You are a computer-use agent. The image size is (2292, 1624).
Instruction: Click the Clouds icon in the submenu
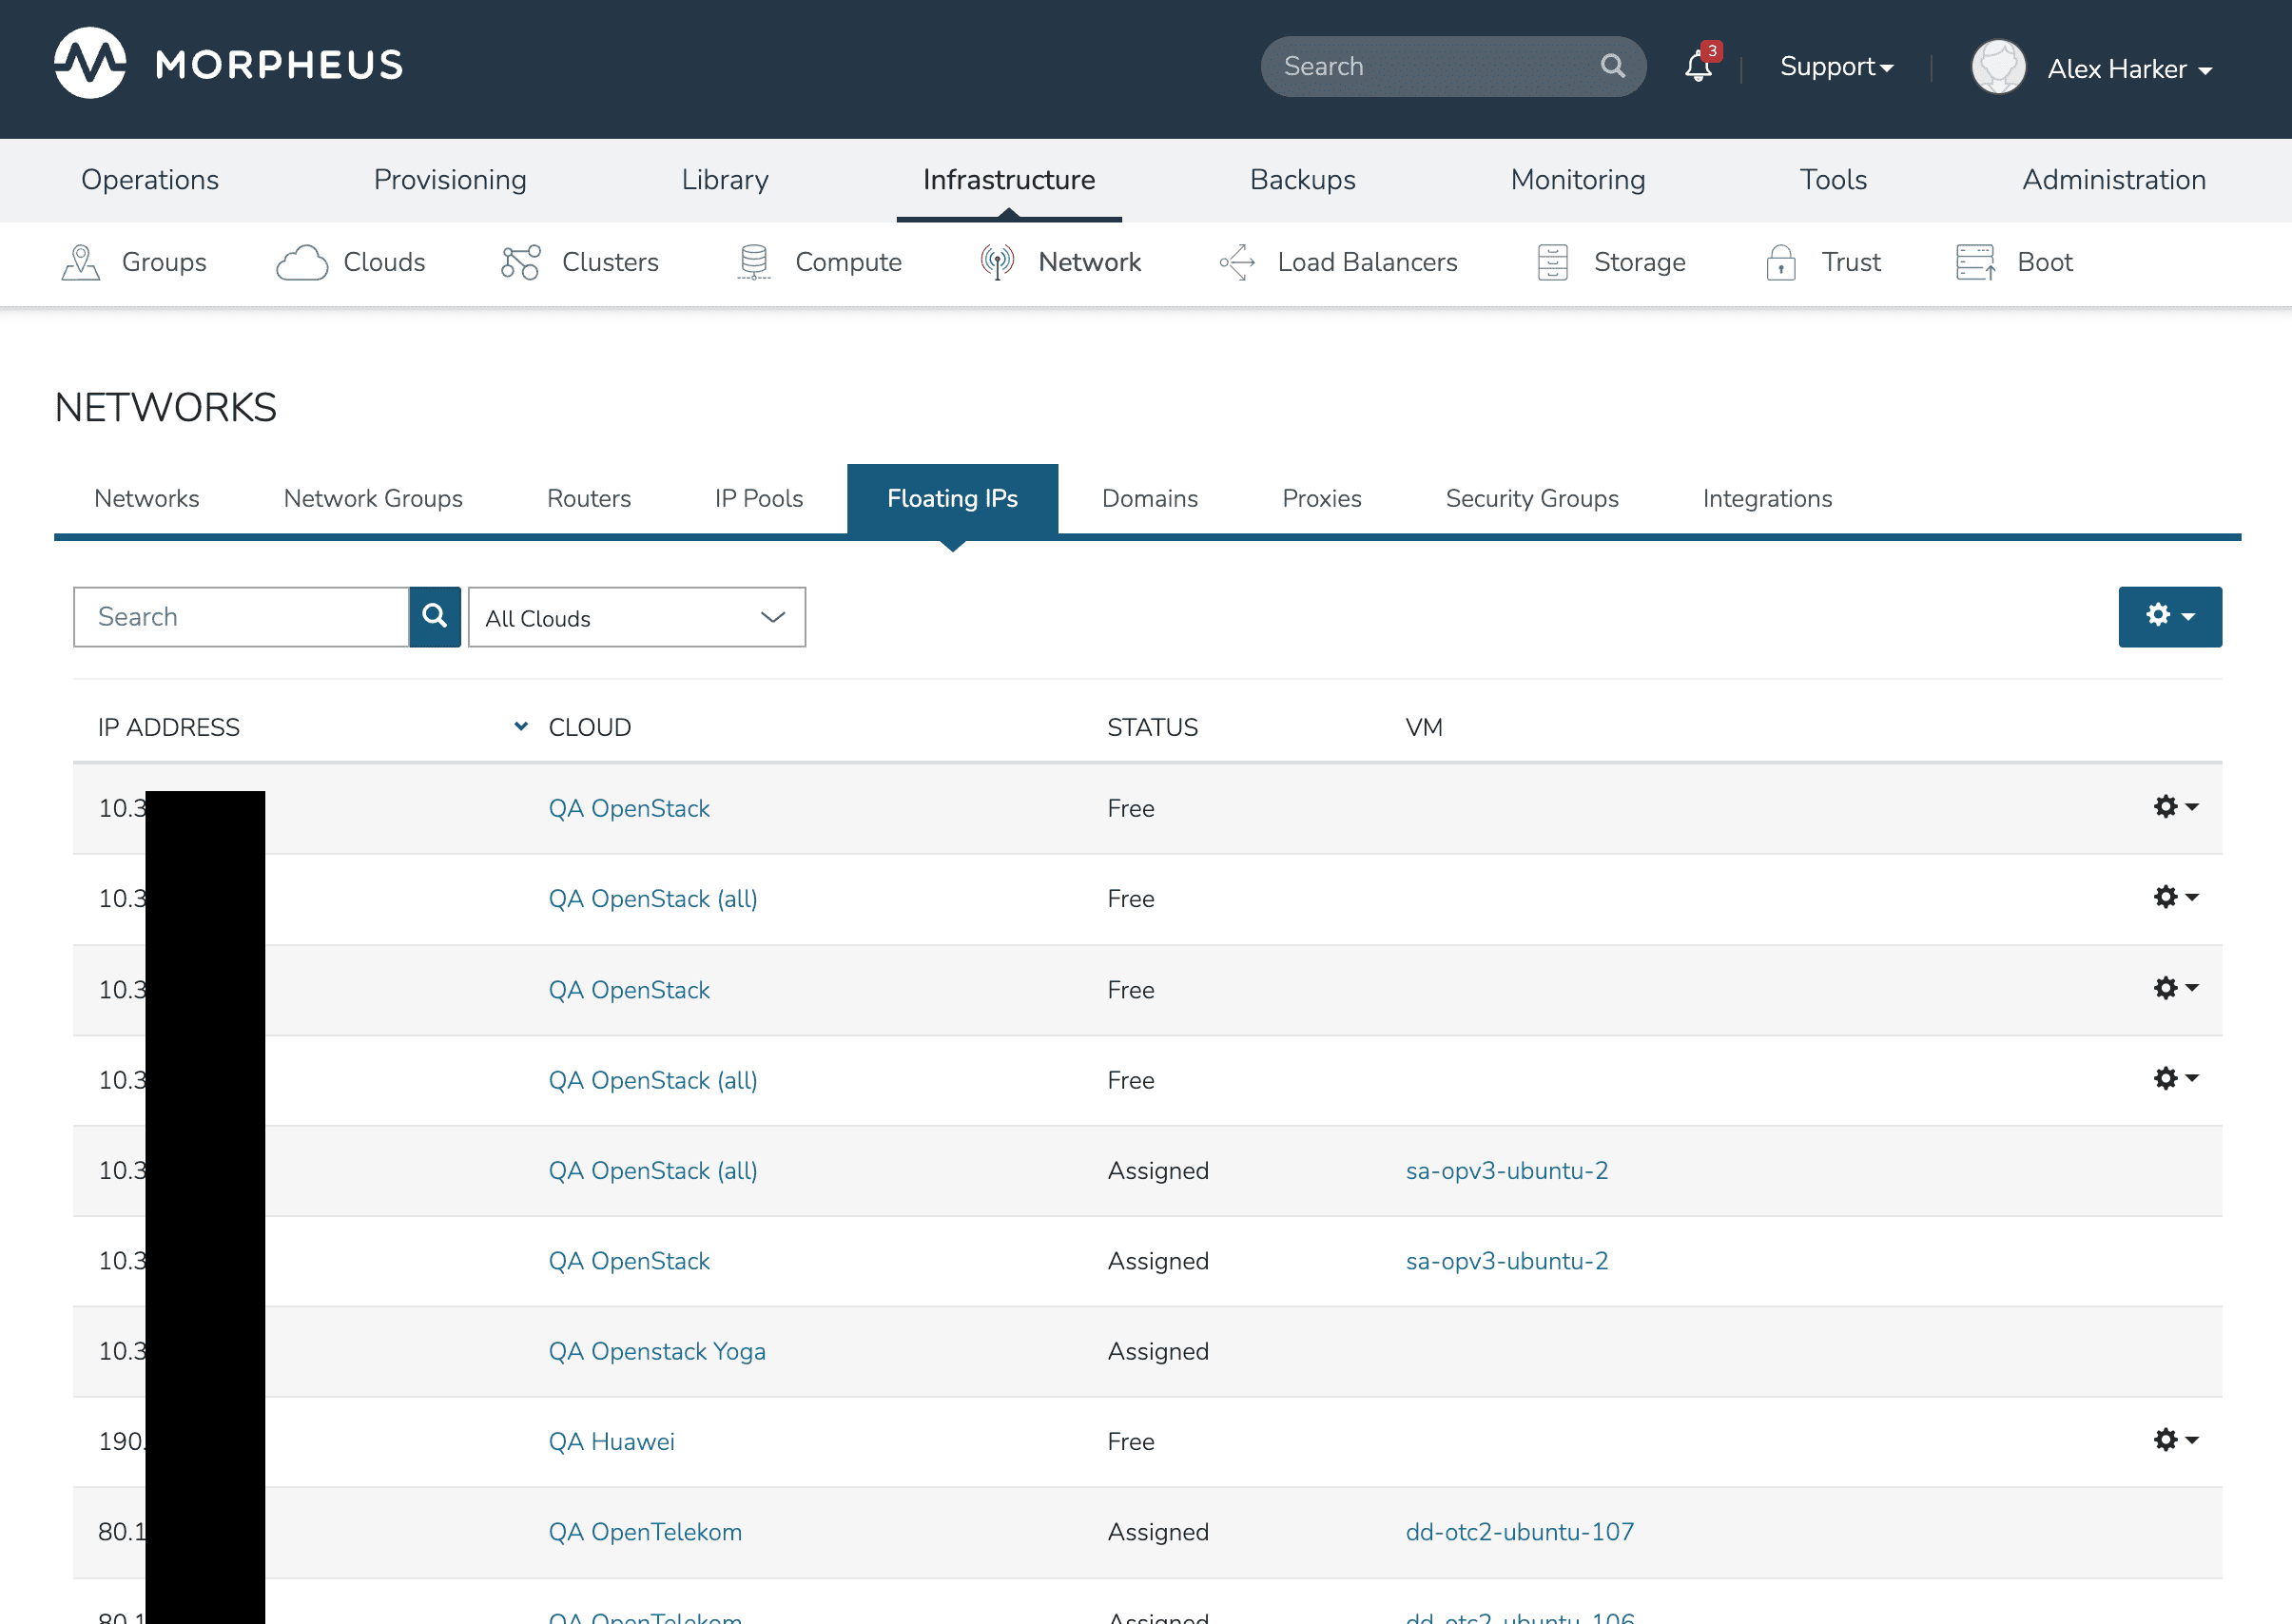pyautogui.click(x=302, y=262)
